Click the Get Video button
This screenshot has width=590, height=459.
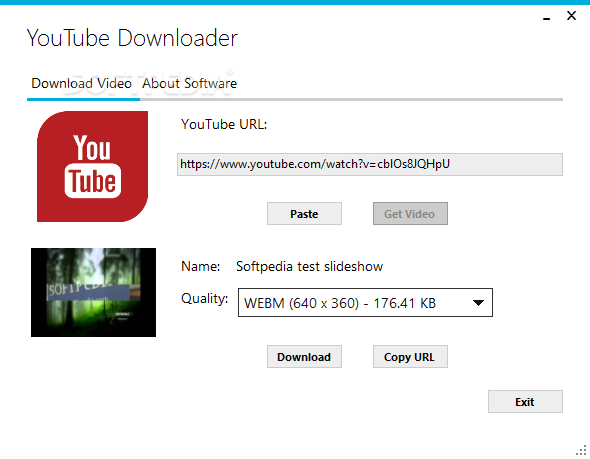click(410, 214)
